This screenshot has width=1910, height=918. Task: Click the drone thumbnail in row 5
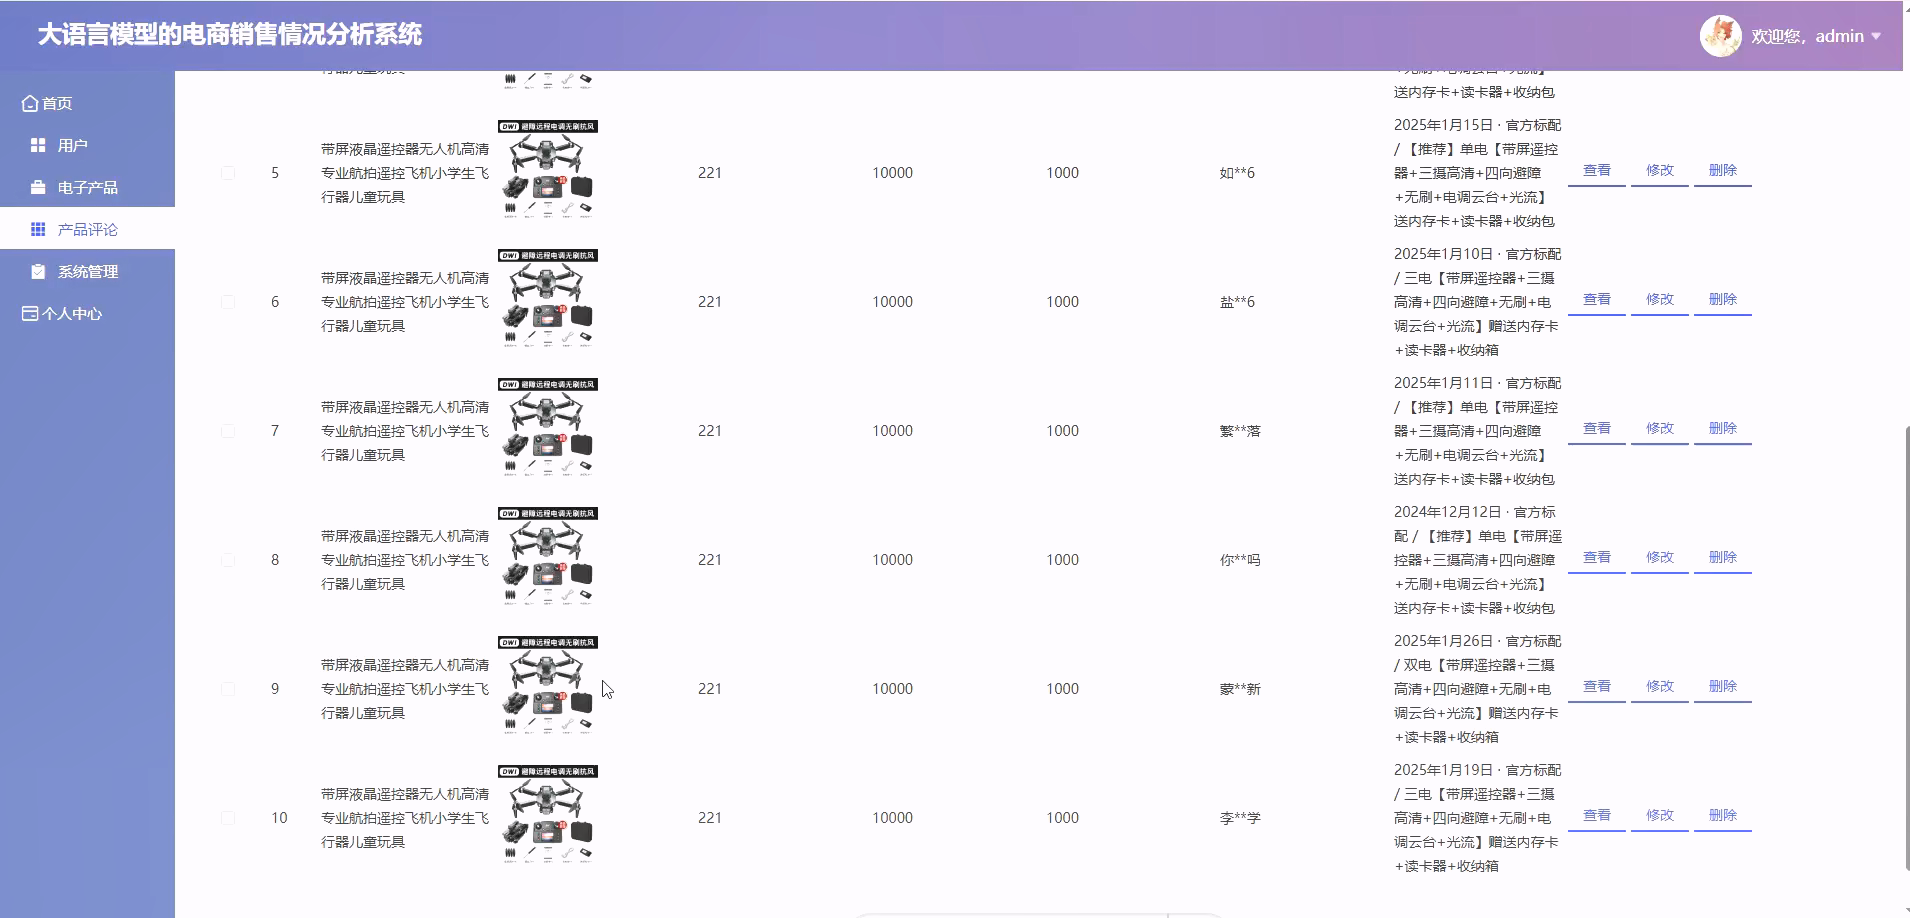(548, 170)
